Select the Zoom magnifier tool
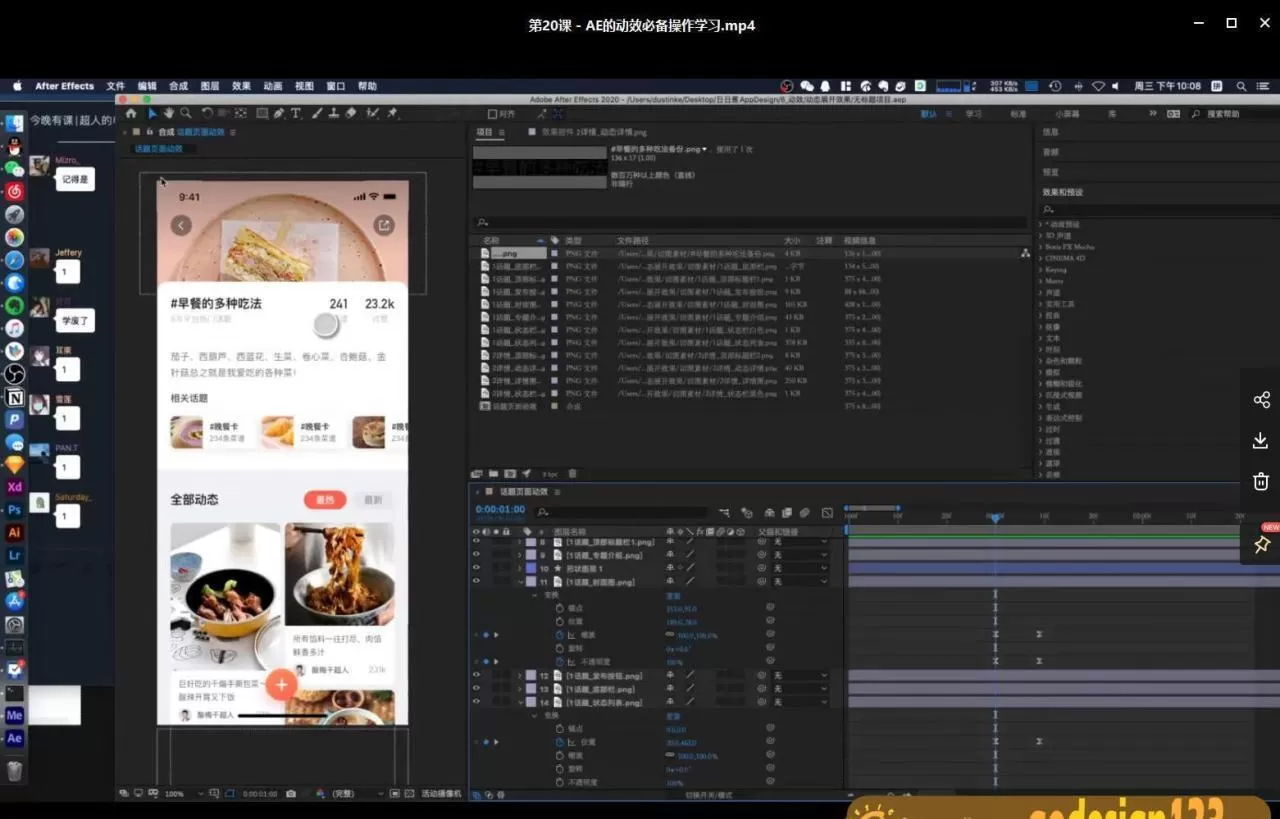 coord(185,114)
